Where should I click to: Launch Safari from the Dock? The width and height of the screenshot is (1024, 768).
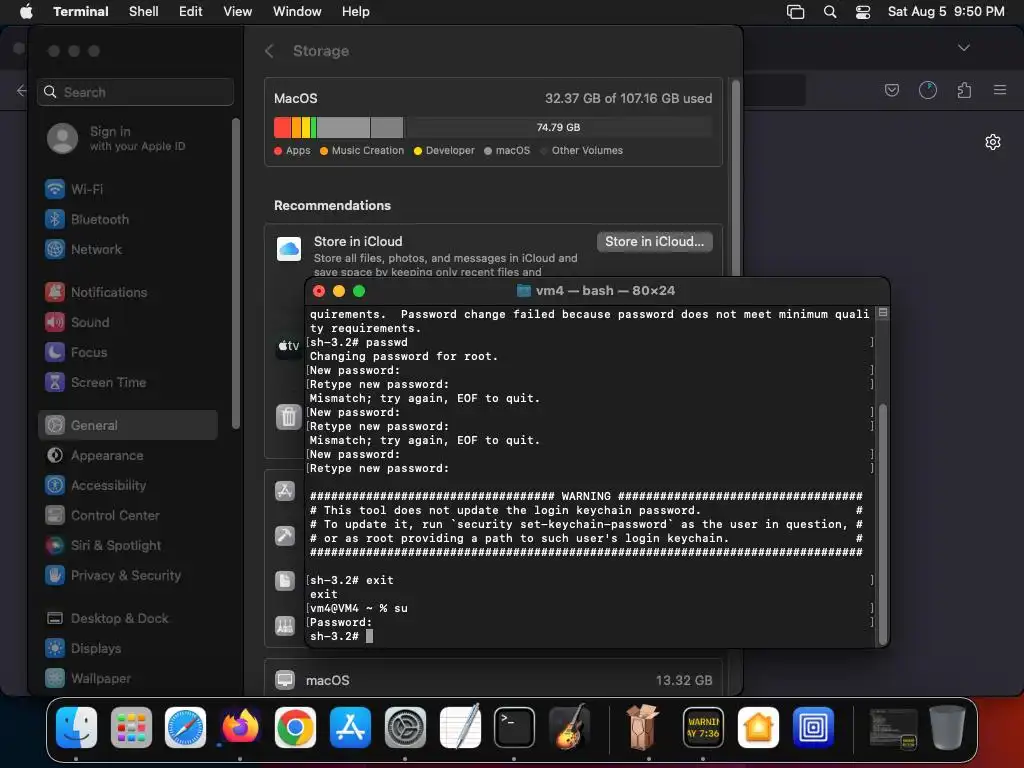point(185,728)
